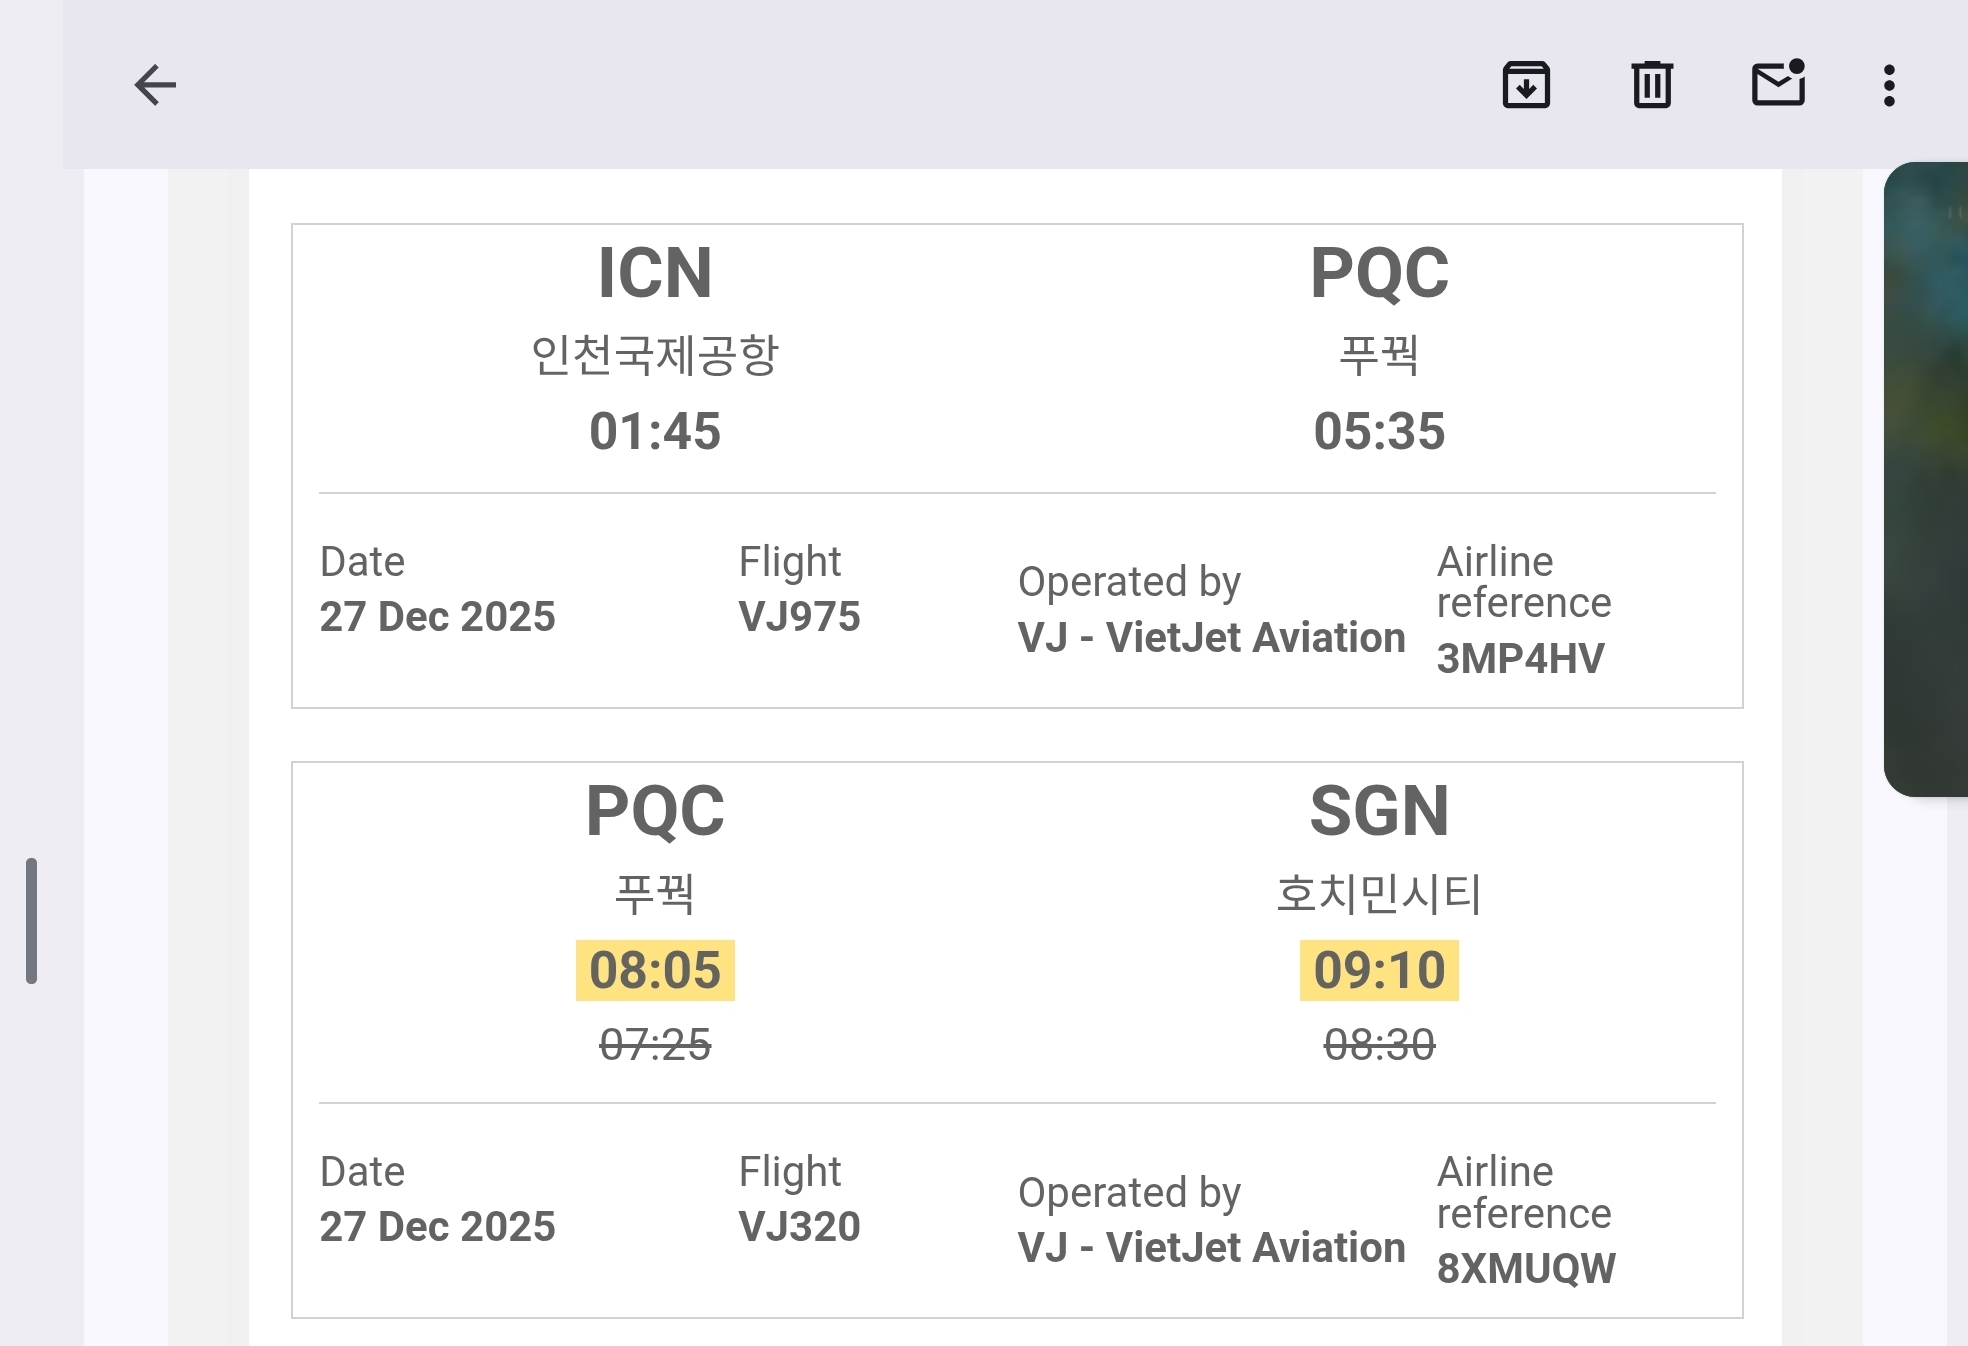
Task: Select the 01:45 departure time
Action: [x=655, y=431]
